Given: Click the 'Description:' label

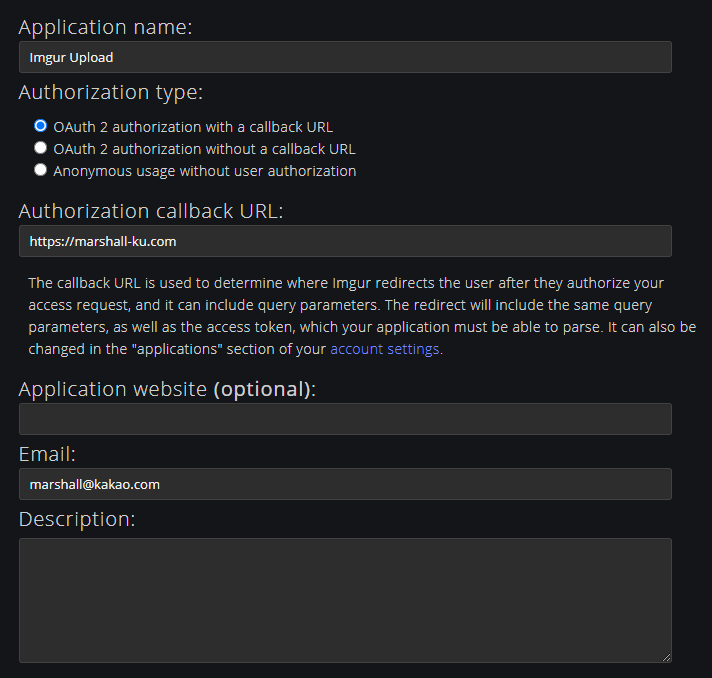Looking at the screenshot, I should [x=76, y=519].
